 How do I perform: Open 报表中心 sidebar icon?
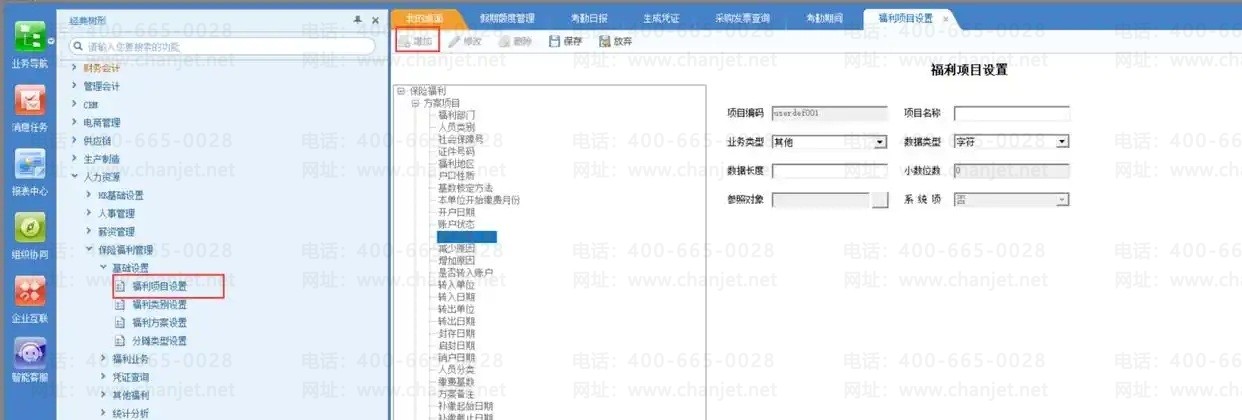(28, 165)
